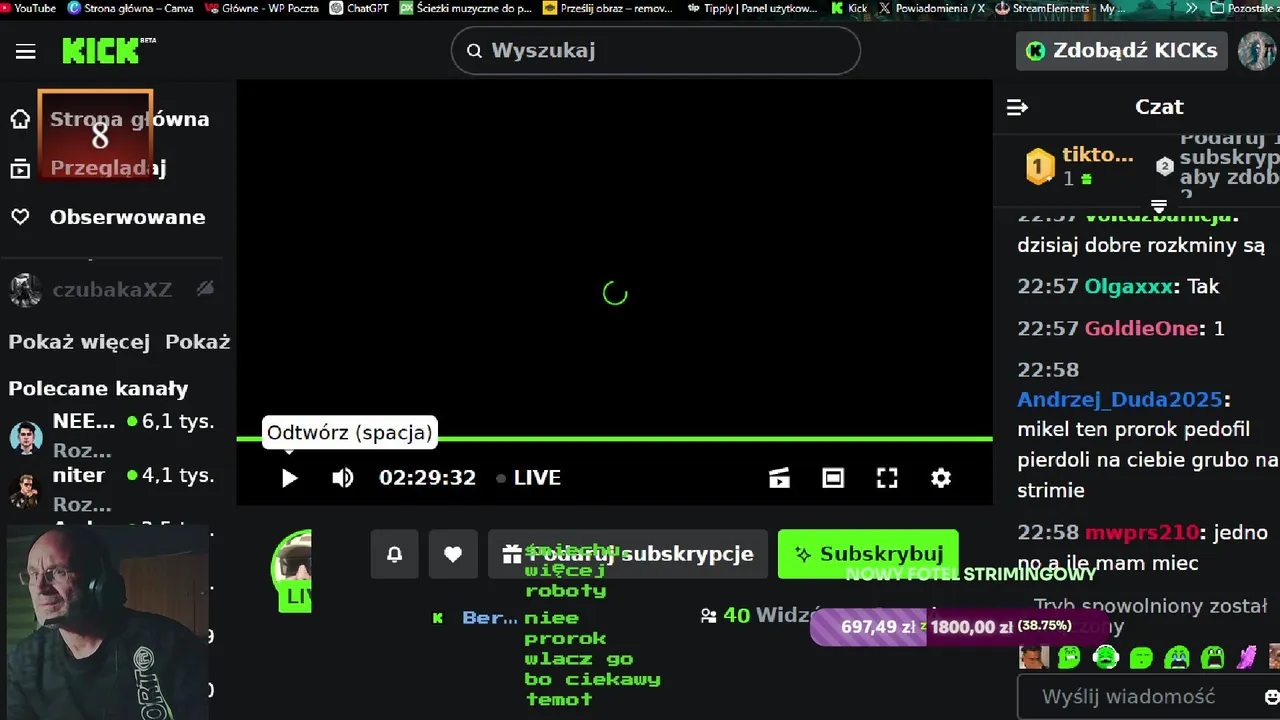
Task: Open Andrzej_Duda2025 user in chat
Action: 1120,400
